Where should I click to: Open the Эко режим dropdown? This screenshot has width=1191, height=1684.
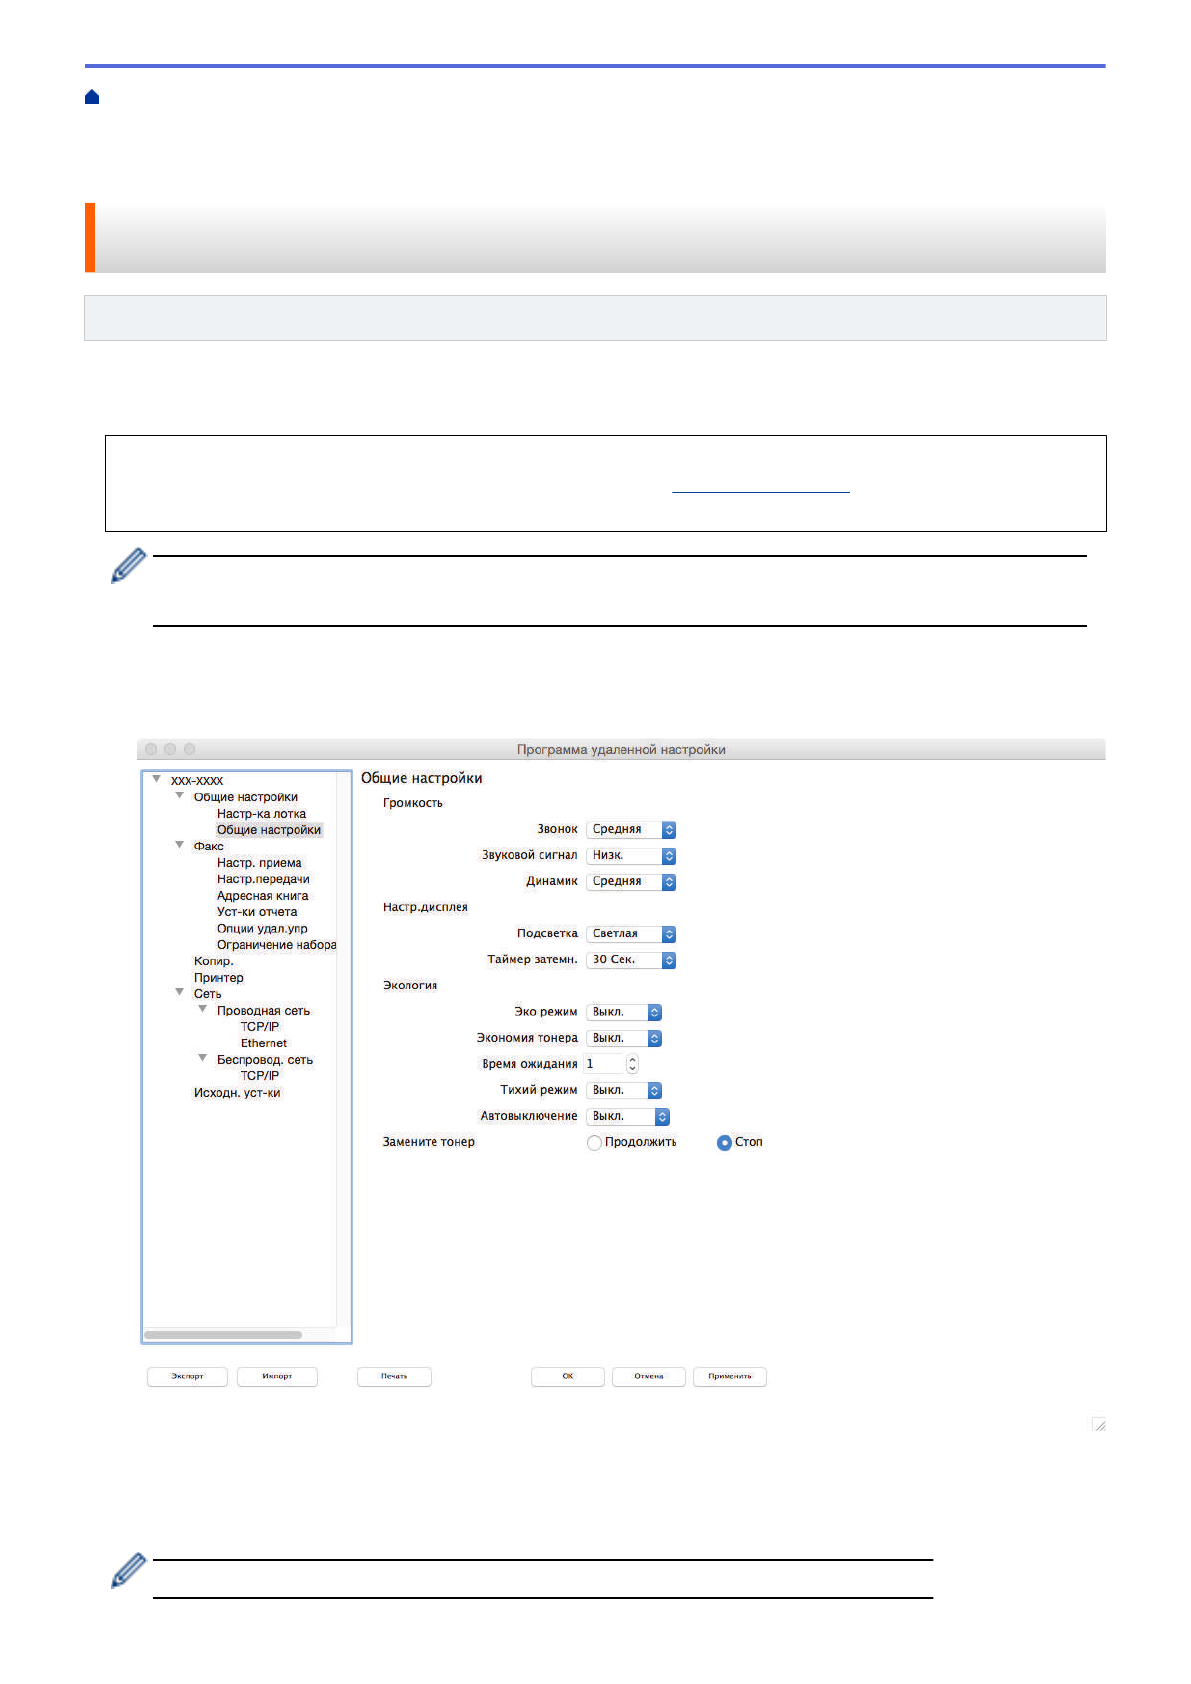[624, 1012]
